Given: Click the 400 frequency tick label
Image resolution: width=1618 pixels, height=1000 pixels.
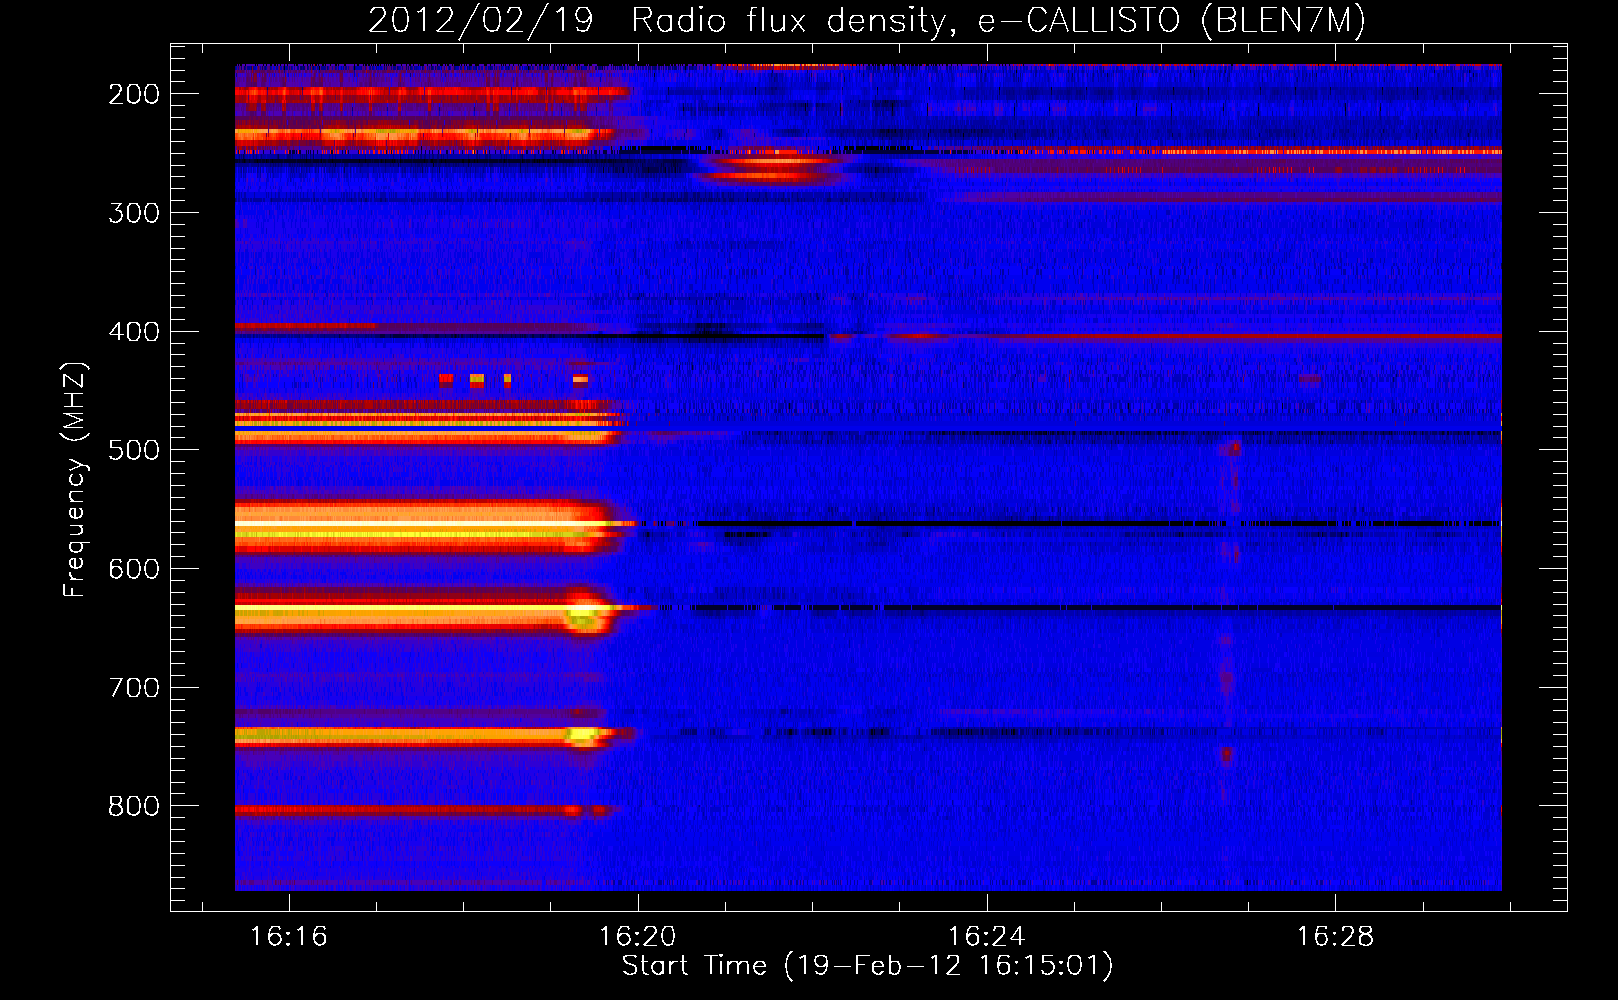Looking at the screenshot, I should tap(134, 332).
